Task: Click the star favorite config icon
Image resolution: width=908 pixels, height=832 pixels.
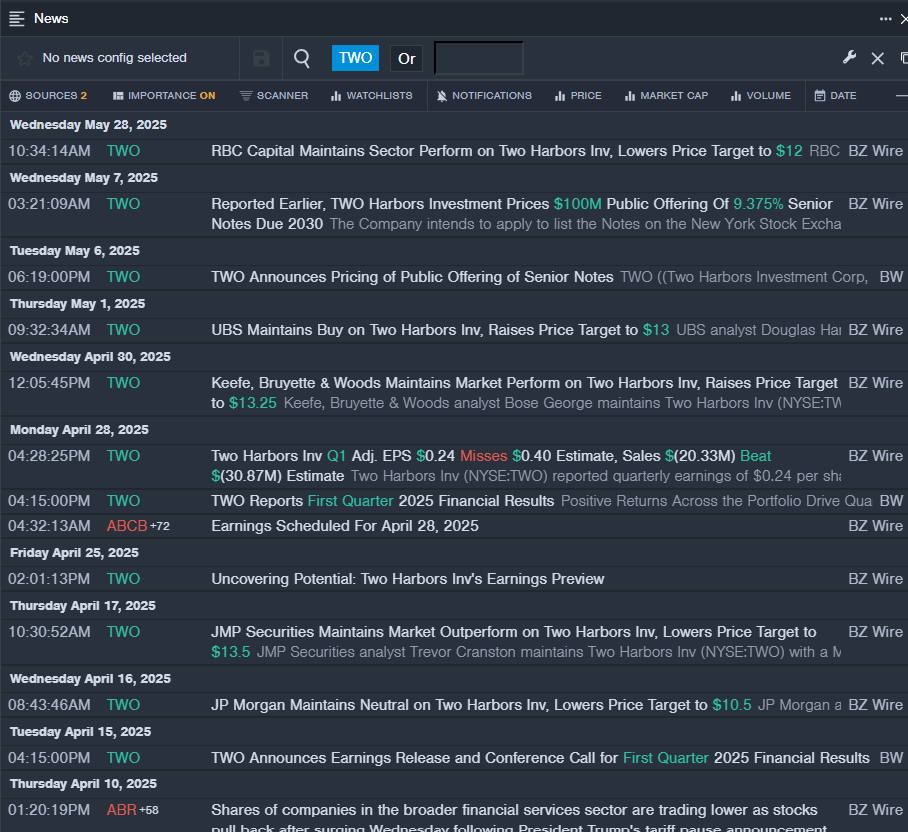Action: [24, 58]
